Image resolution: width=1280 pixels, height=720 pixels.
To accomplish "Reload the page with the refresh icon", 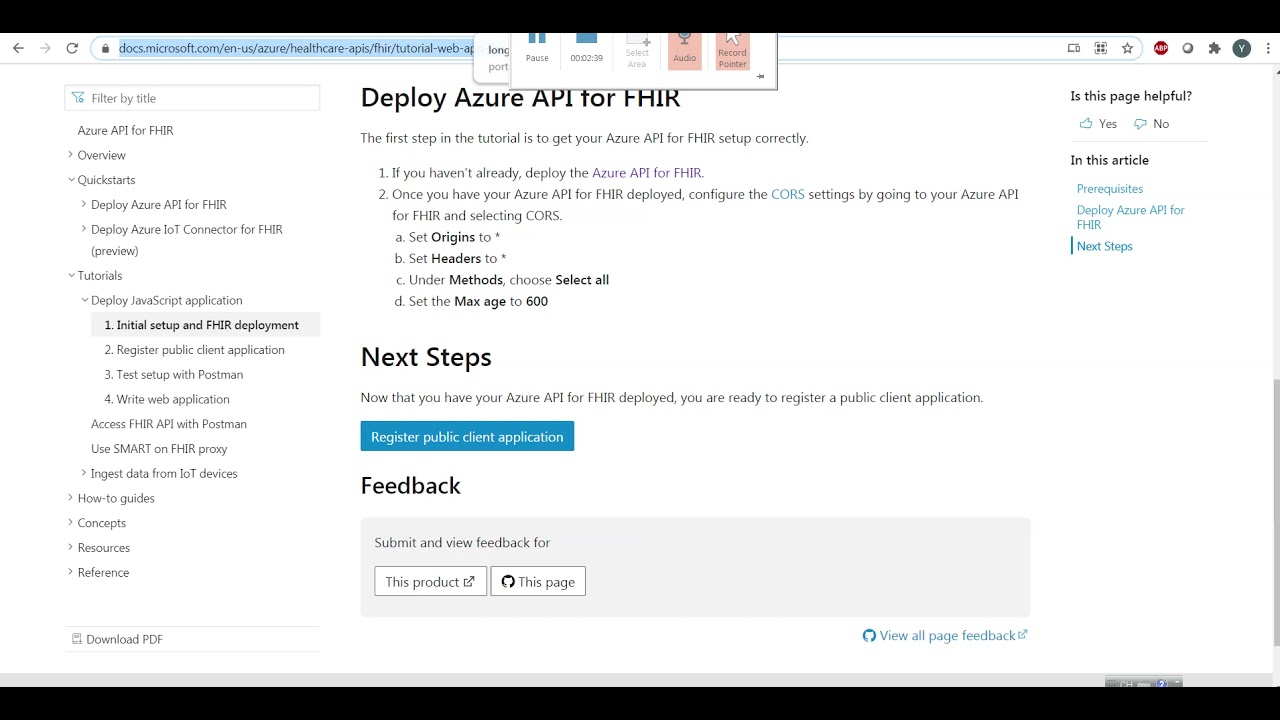I will click(x=72, y=48).
